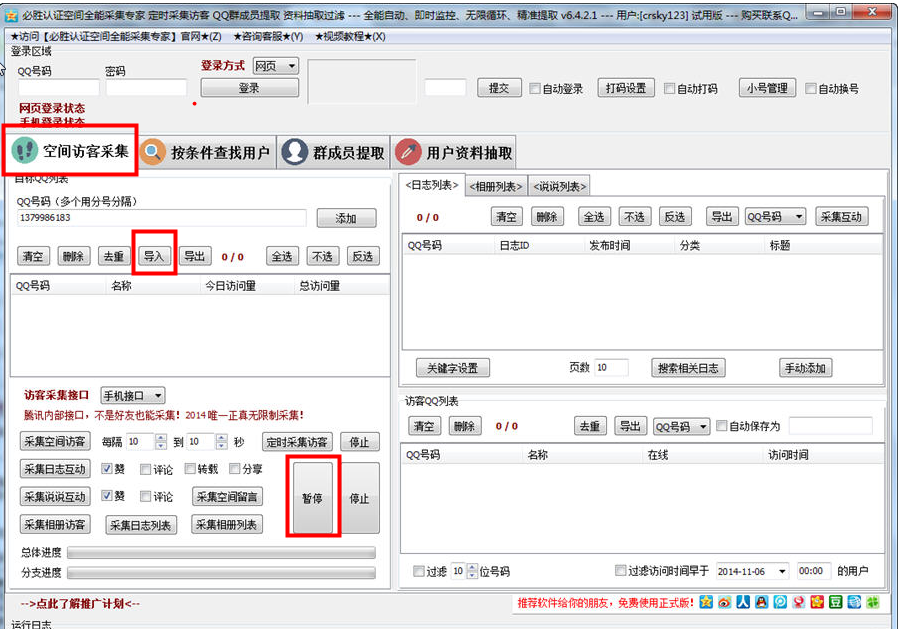899x629 pixels.
Task: Check the 转载 checkbox
Action: coord(190,468)
